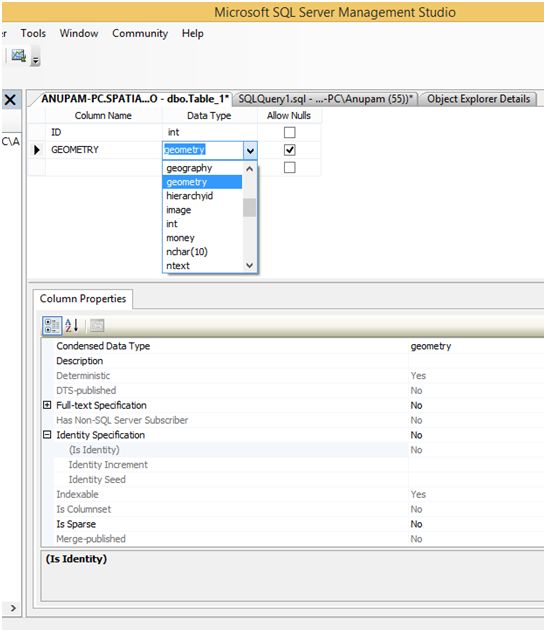Image resolution: width=544 pixels, height=632 pixels.
Task: Choose int from data type dropdown list
Action: click(202, 224)
